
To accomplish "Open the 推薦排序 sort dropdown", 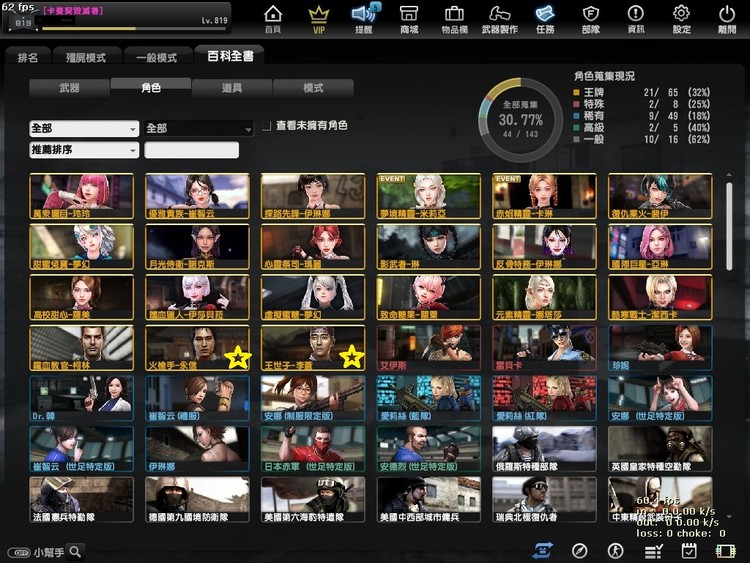I will pyautogui.click(x=84, y=150).
